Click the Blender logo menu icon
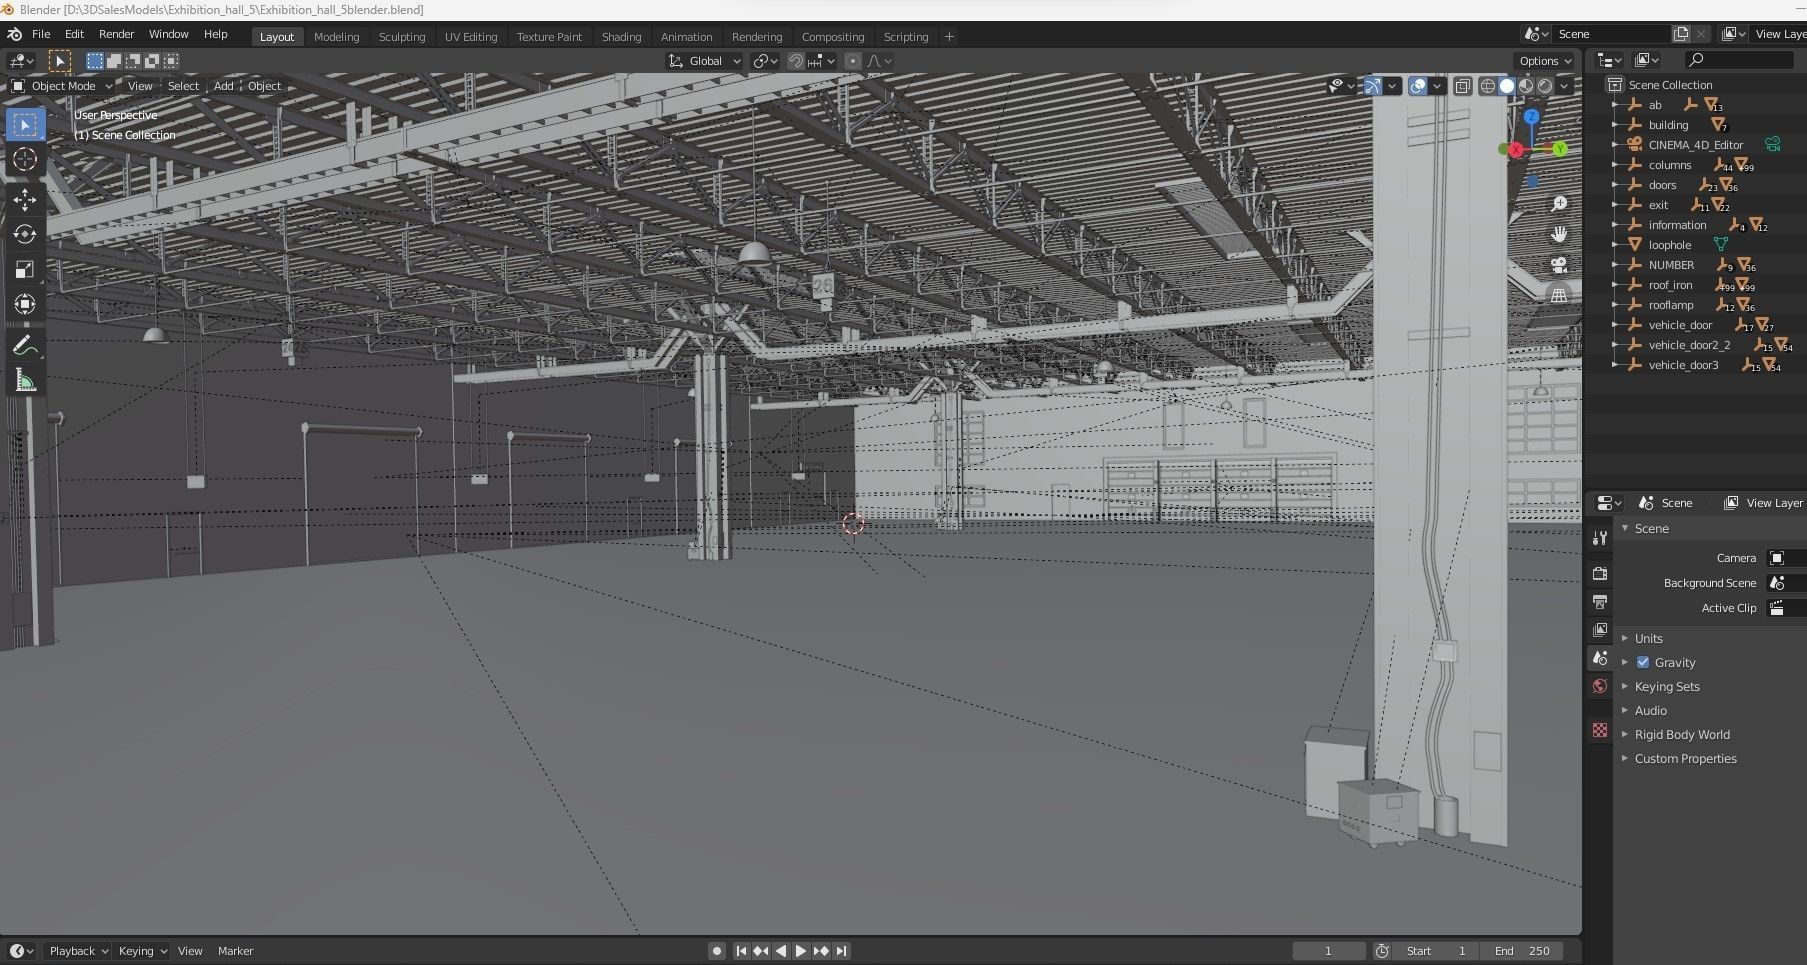The width and height of the screenshot is (1807, 965). coord(14,34)
